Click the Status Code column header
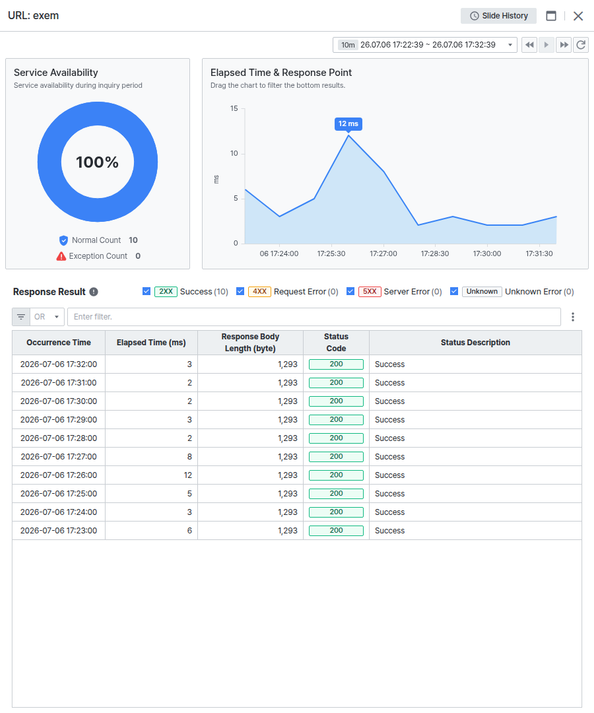Screen dimensions: 594x713 [x=336, y=342]
